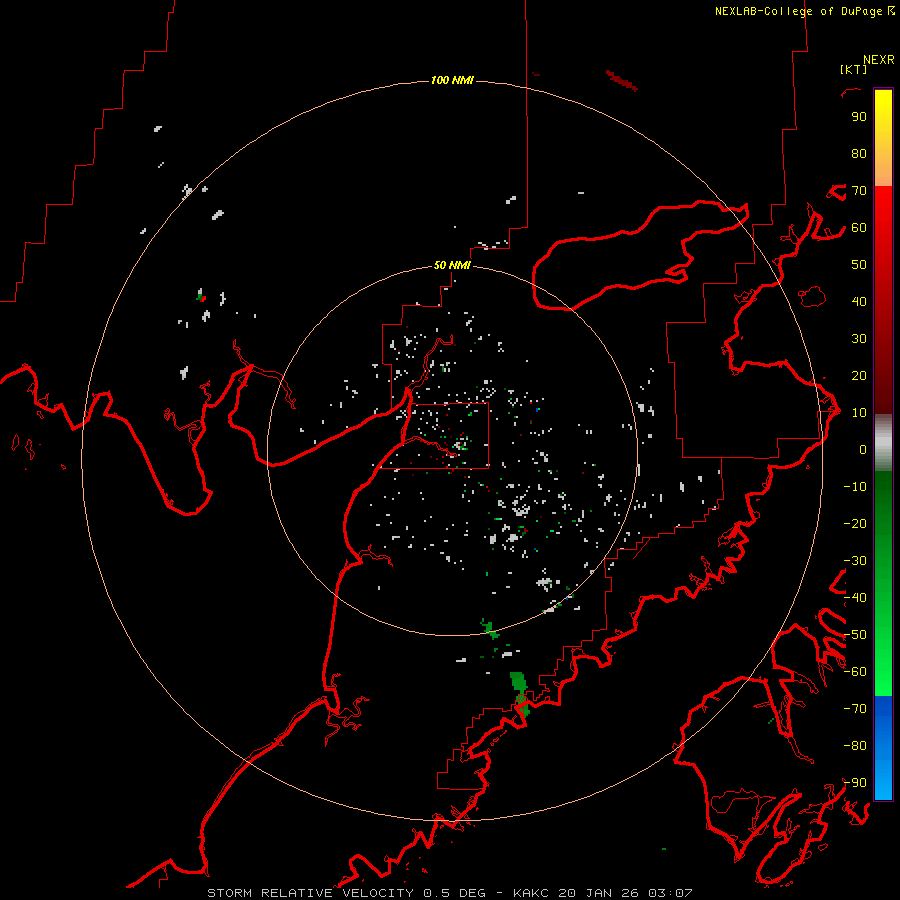
Task: Select the -40 value on velocity scale
Action: coord(855,598)
